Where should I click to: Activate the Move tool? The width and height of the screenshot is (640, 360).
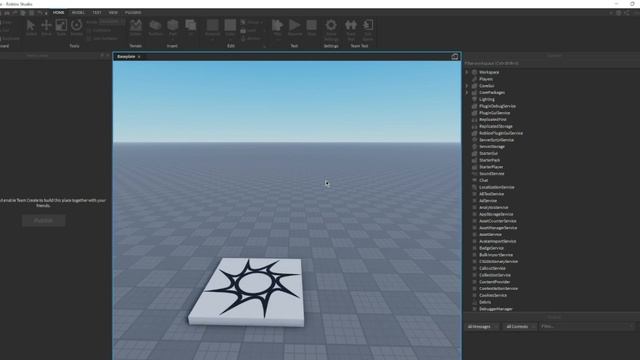coord(46,28)
